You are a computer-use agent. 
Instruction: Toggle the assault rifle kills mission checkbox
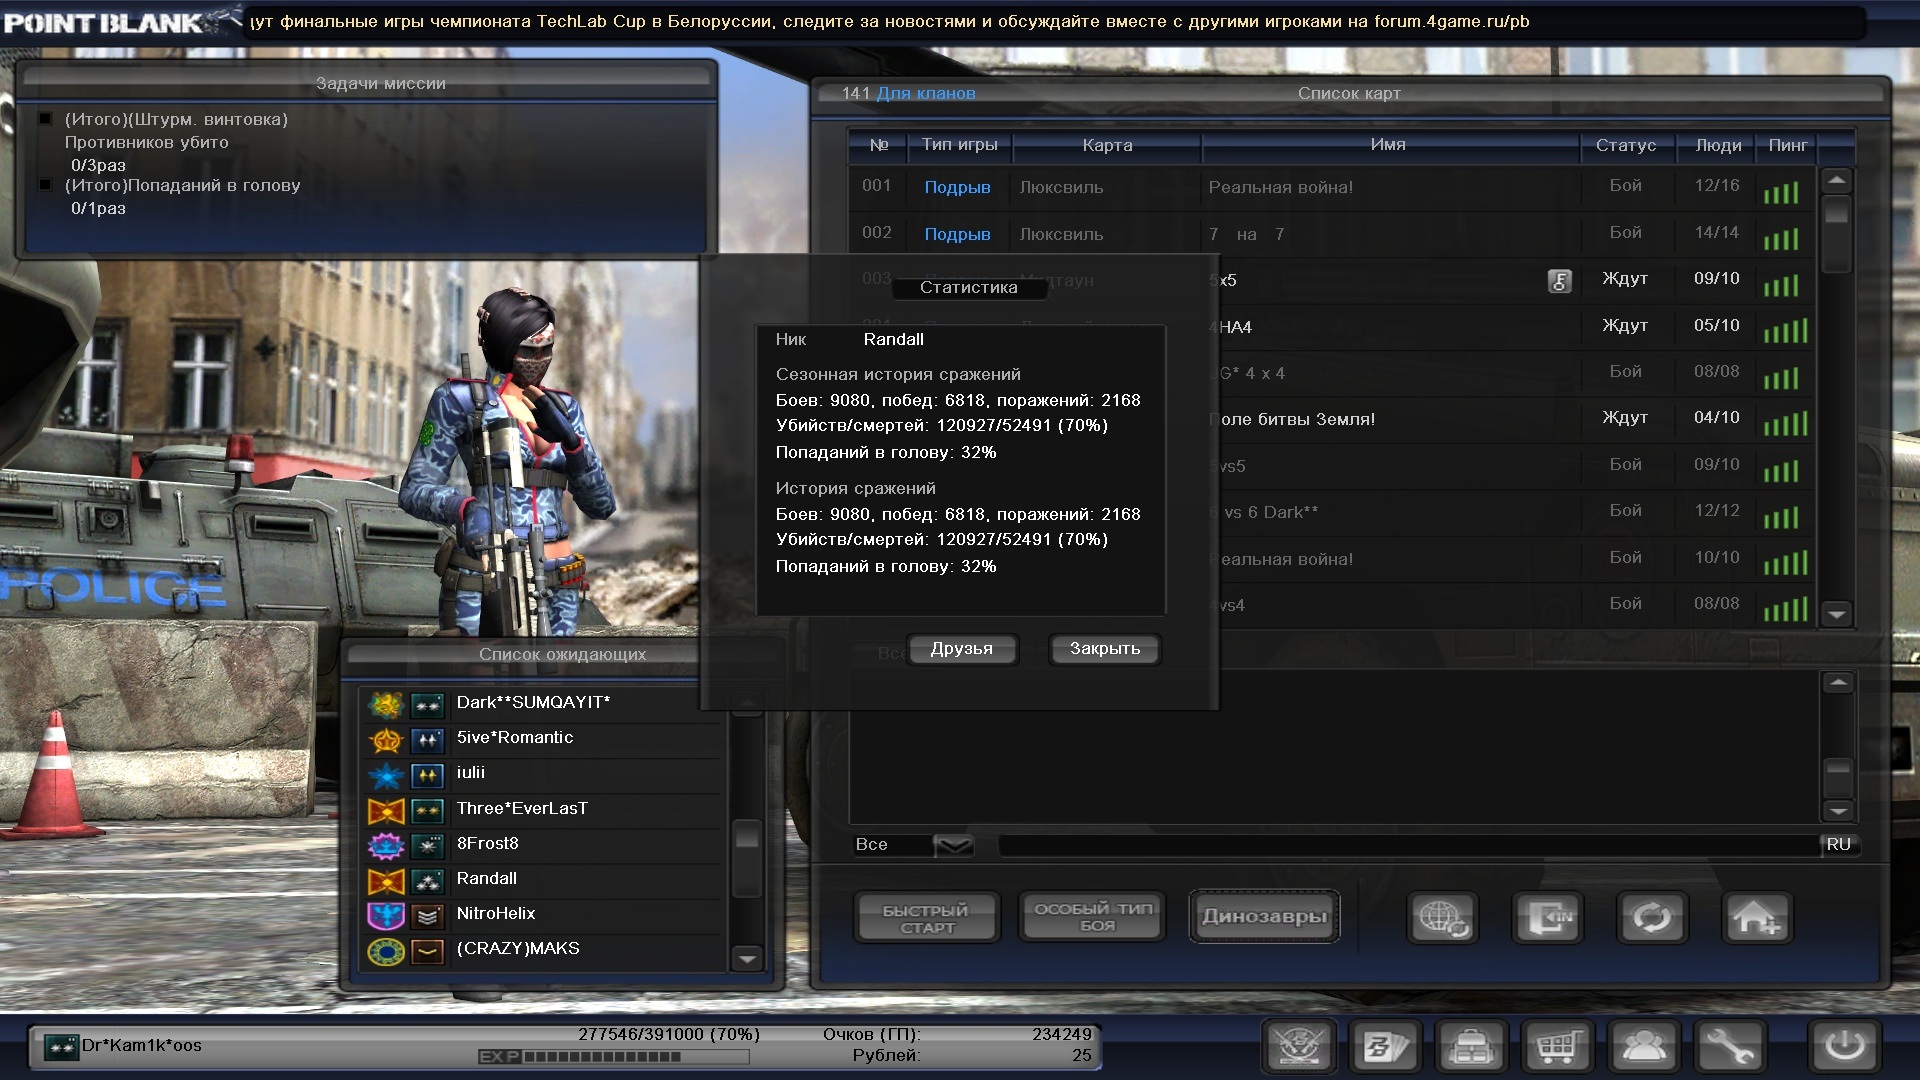tap(45, 119)
